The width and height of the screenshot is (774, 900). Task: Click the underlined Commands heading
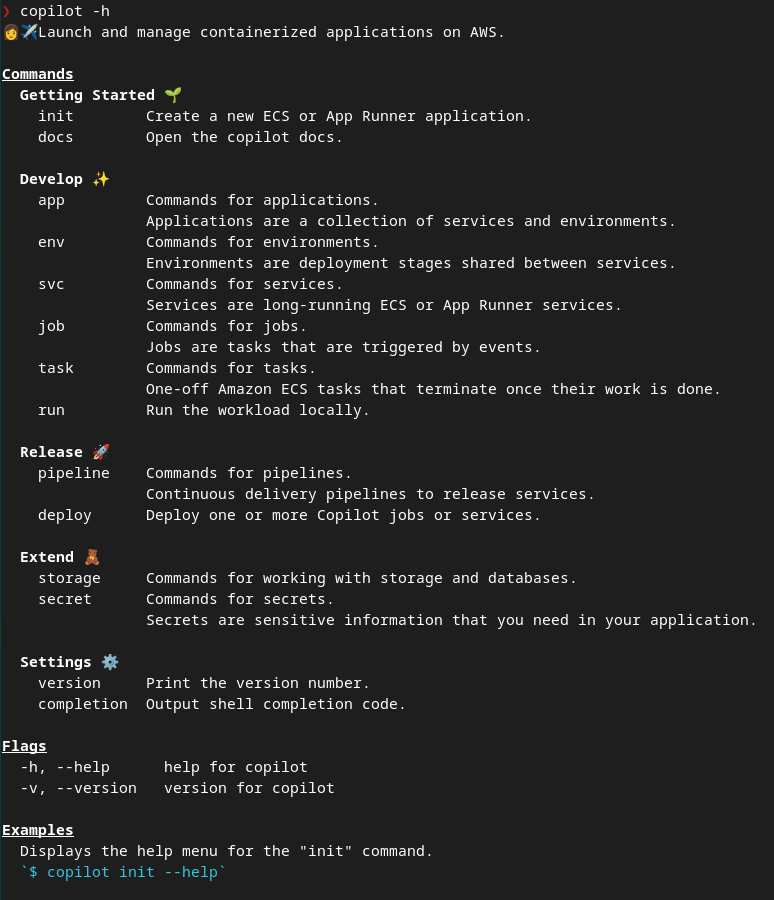click(x=38, y=74)
